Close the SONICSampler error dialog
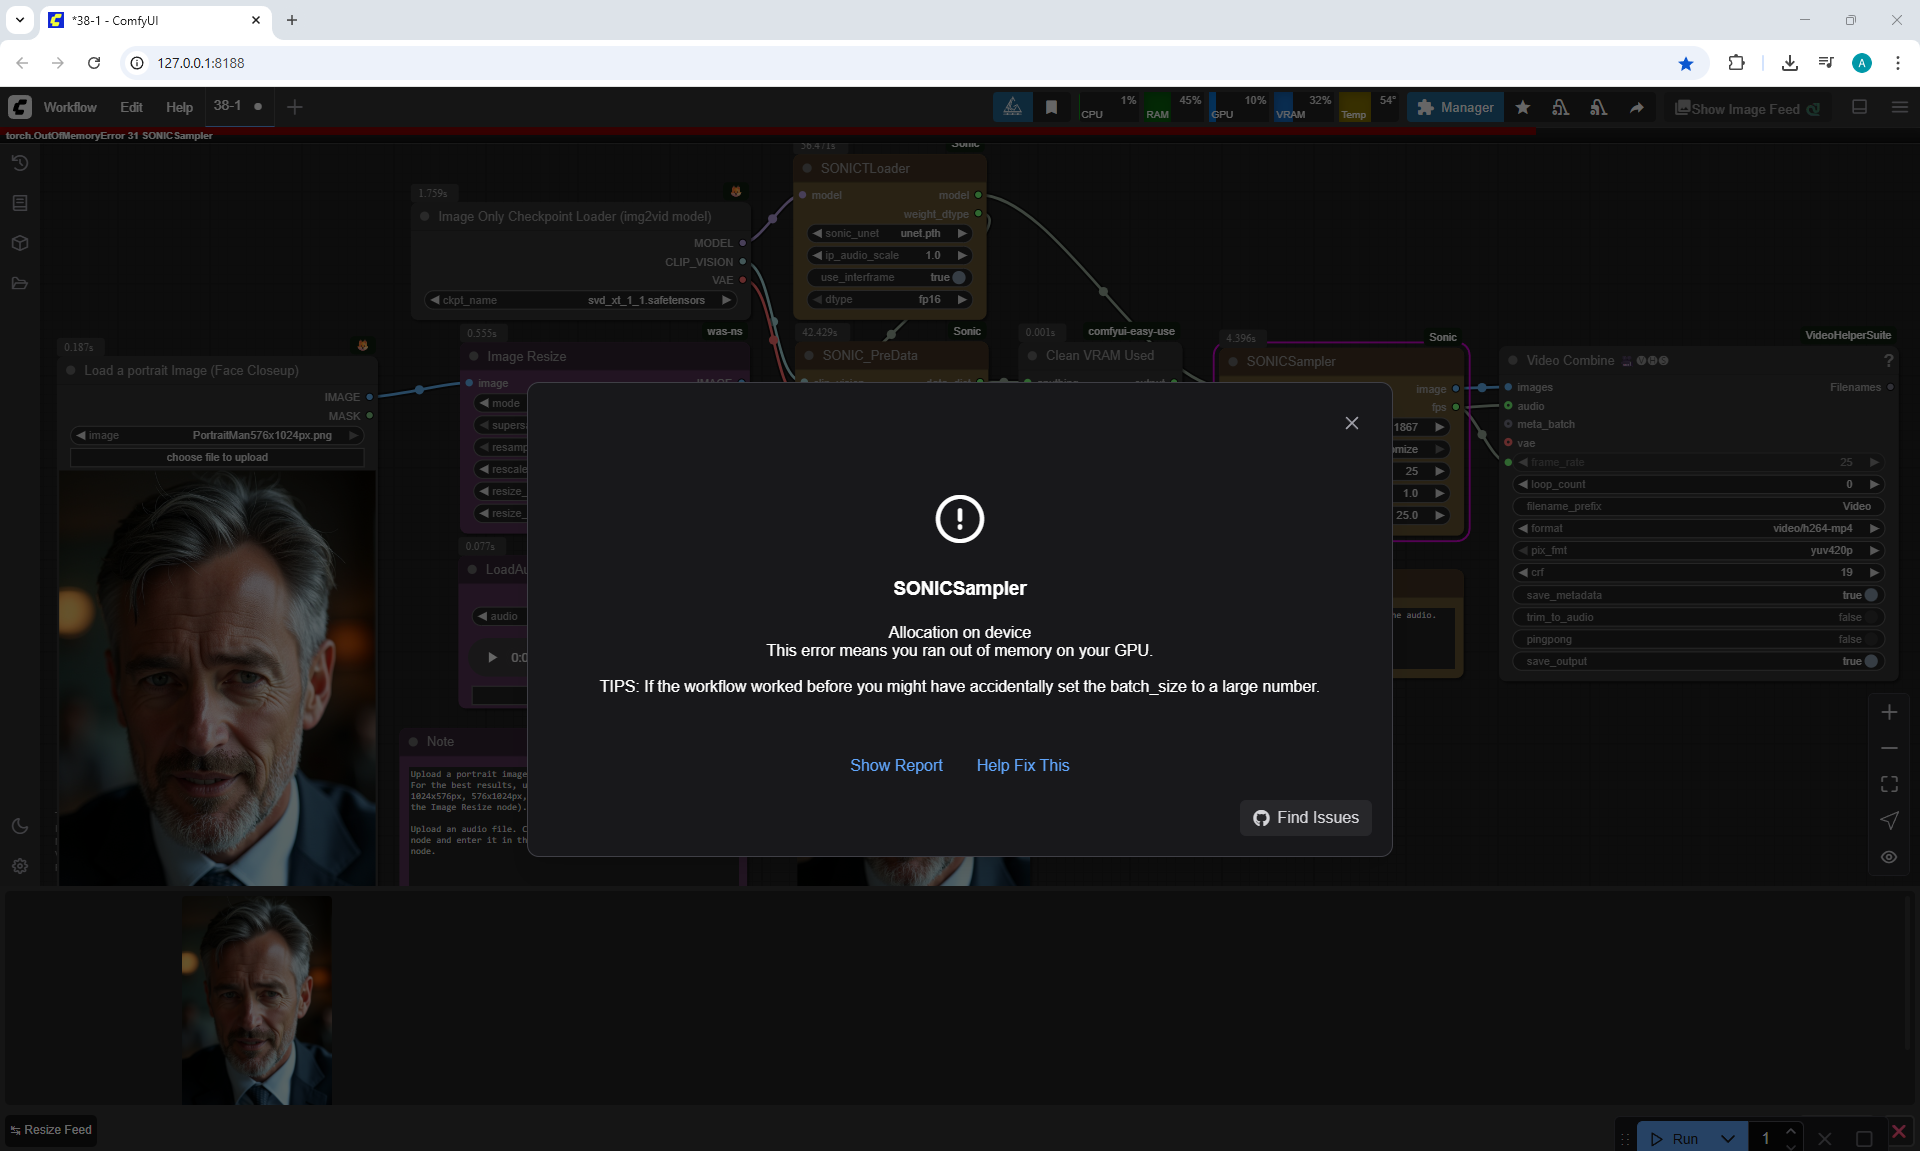The image size is (1920, 1151). pyautogui.click(x=1351, y=423)
